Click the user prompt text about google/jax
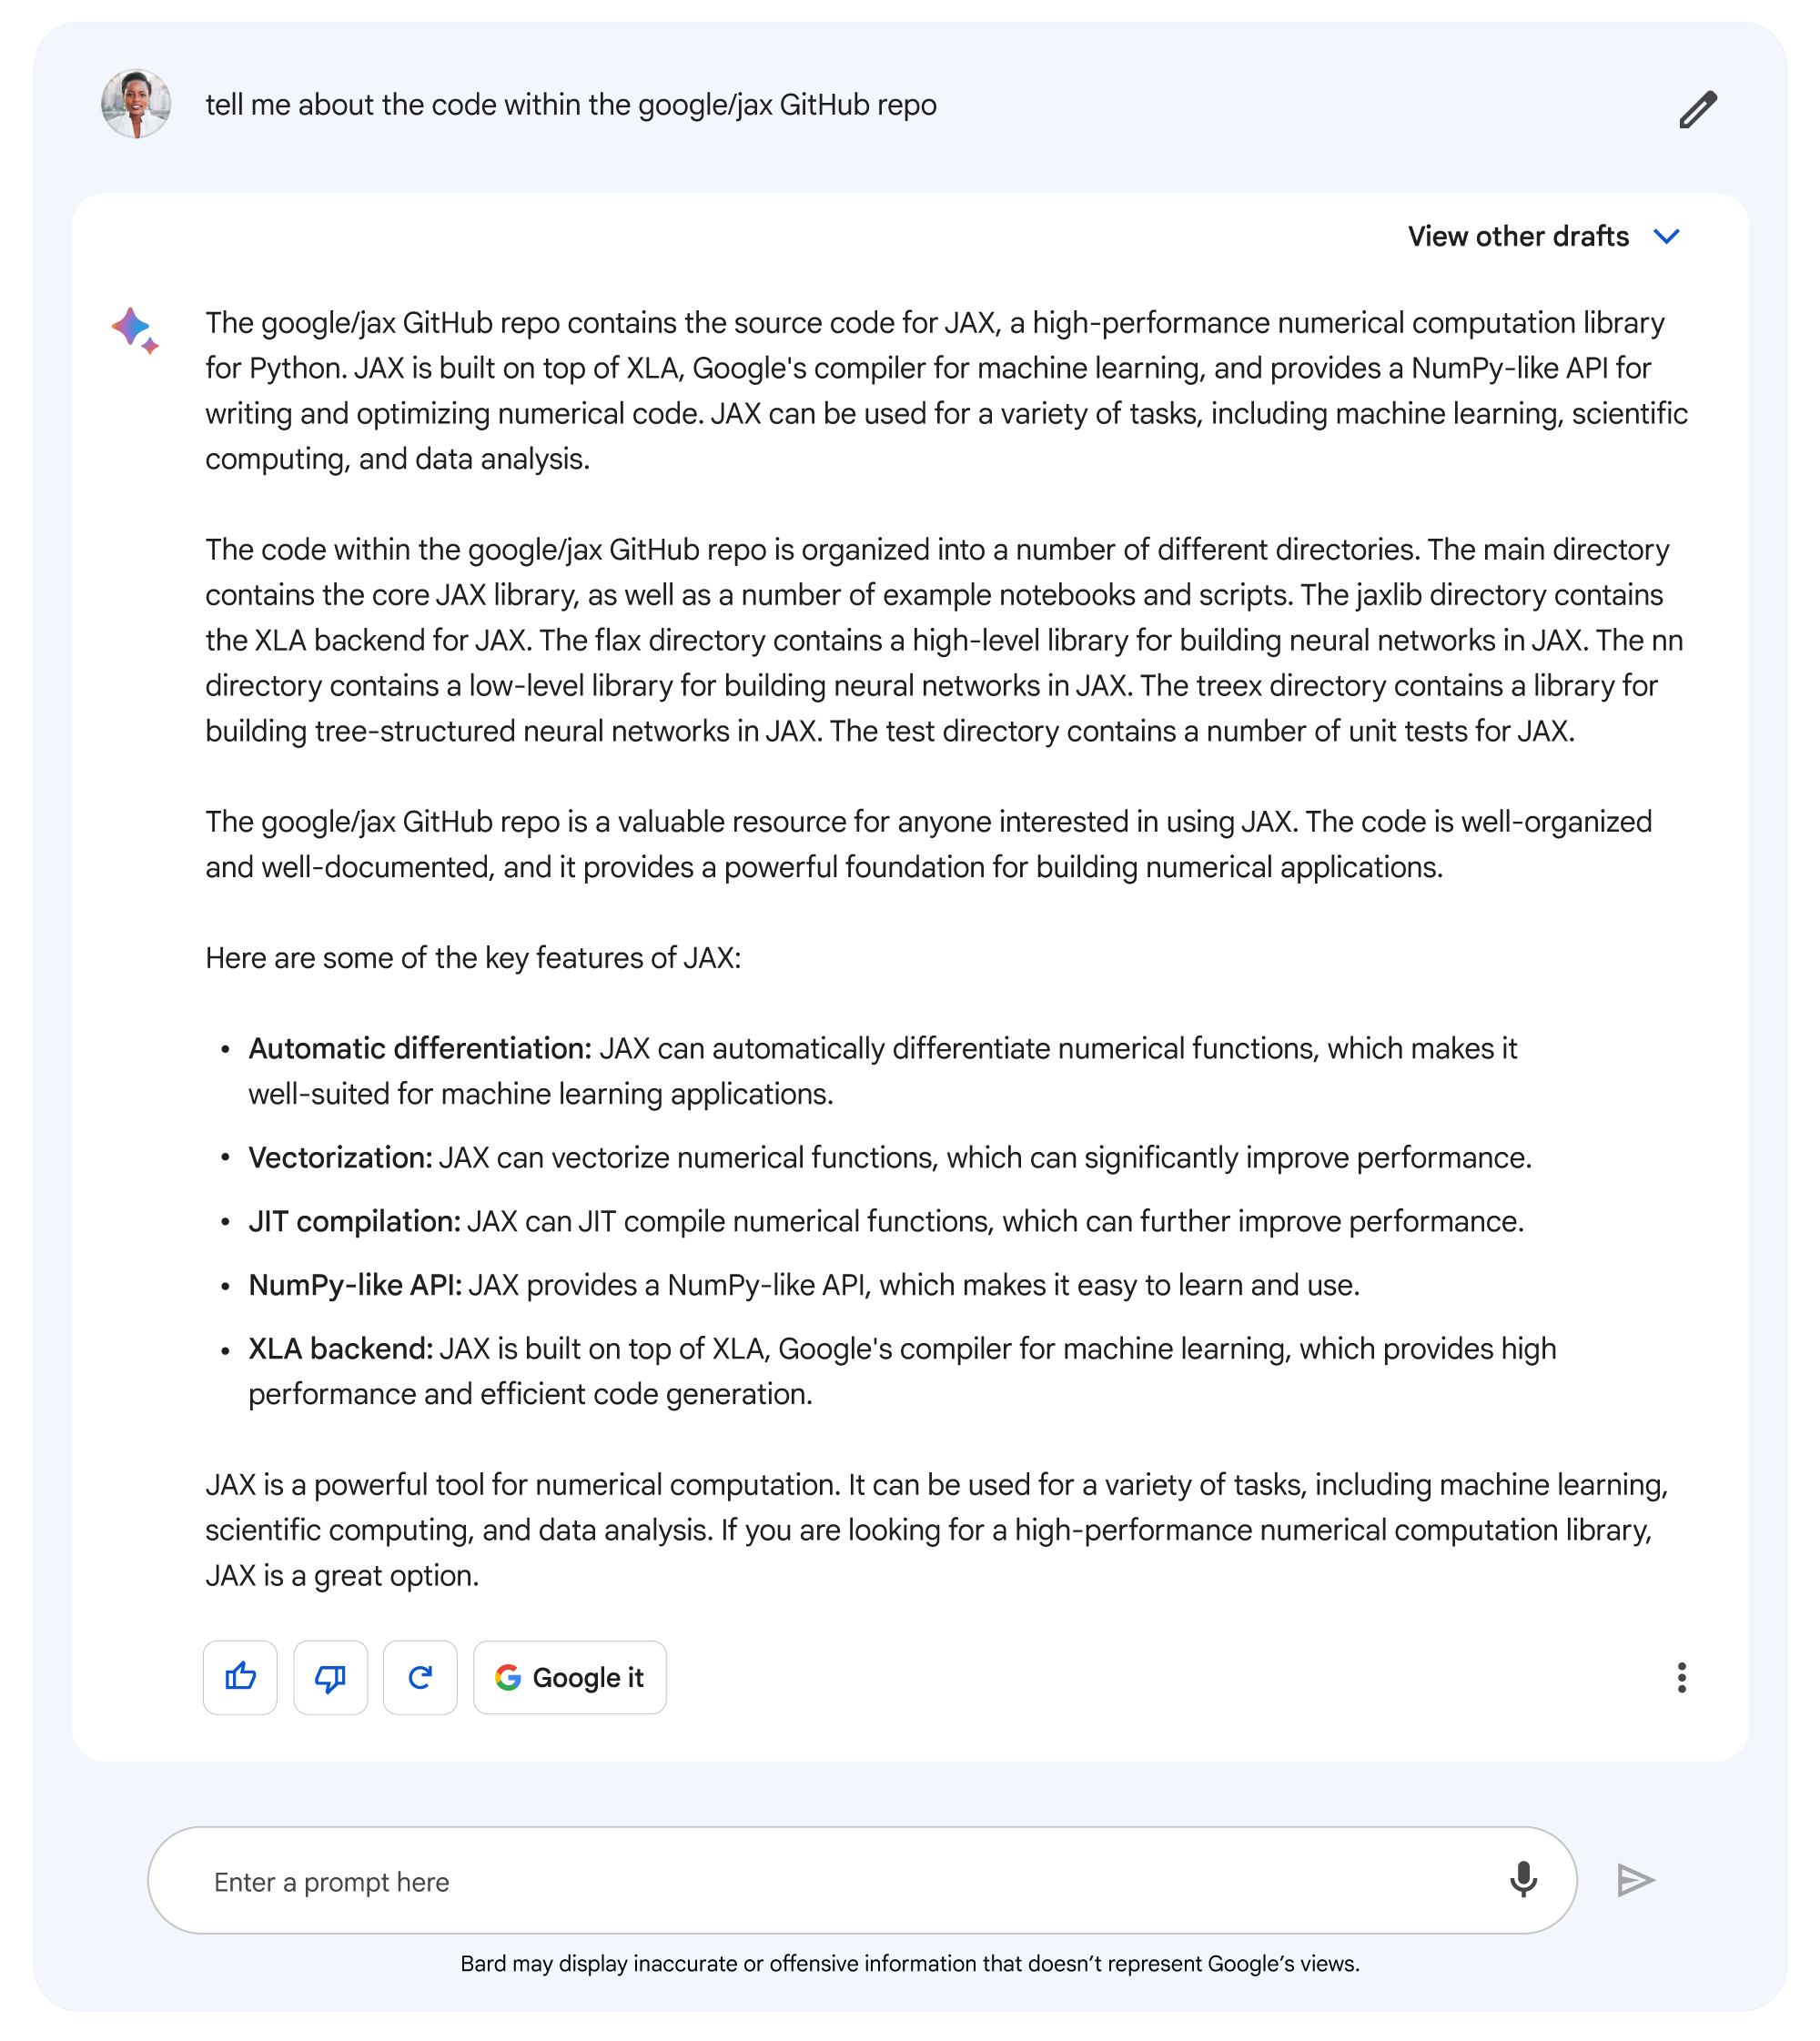The width and height of the screenshot is (1820, 2041). pyautogui.click(x=571, y=105)
